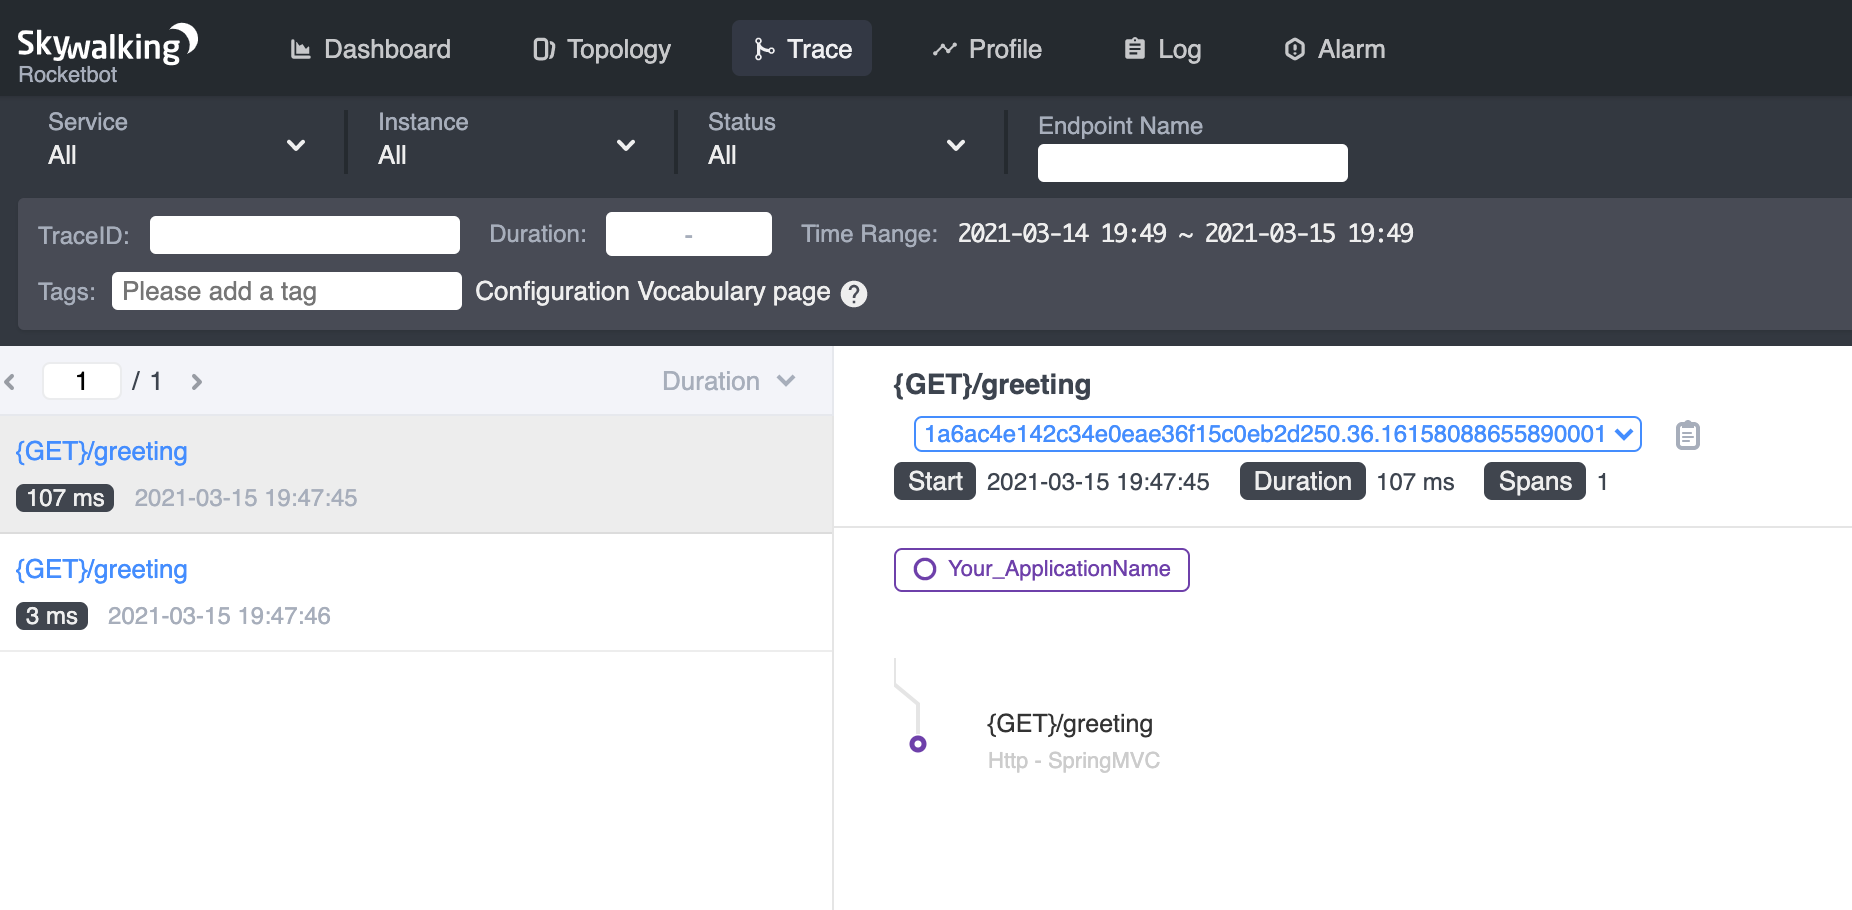Select the 107 ms {GET}/greeting trace

[416, 474]
